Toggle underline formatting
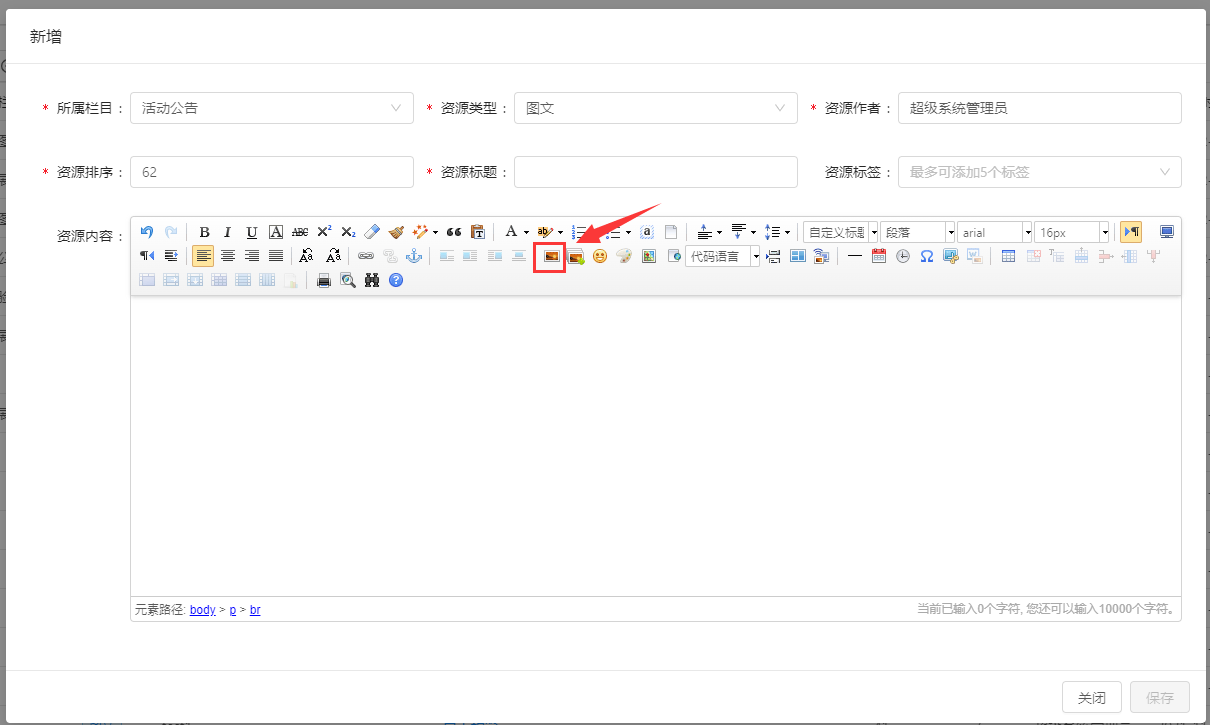The height and width of the screenshot is (725, 1210). click(252, 232)
